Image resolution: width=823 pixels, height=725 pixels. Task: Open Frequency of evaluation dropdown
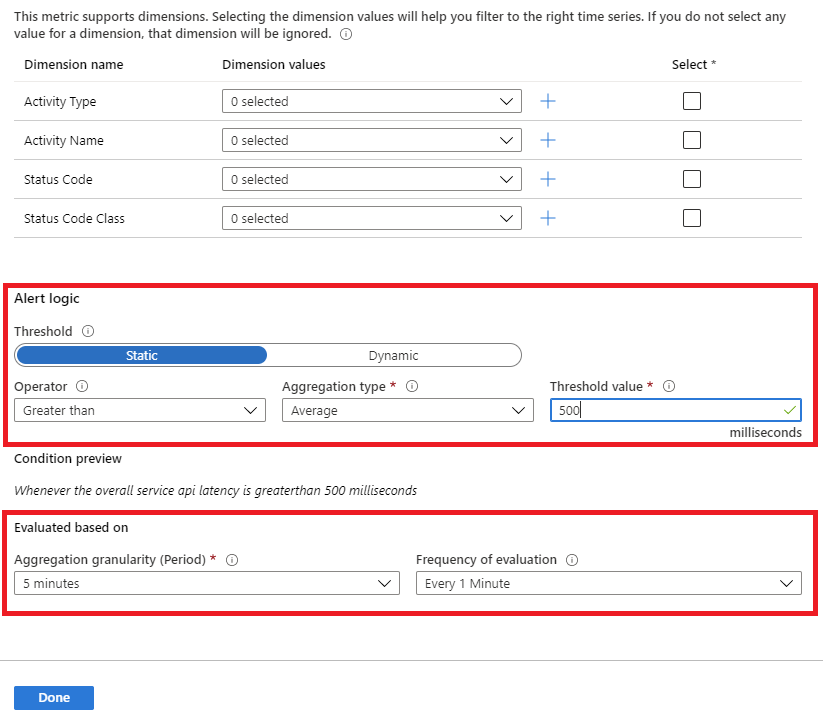(608, 583)
